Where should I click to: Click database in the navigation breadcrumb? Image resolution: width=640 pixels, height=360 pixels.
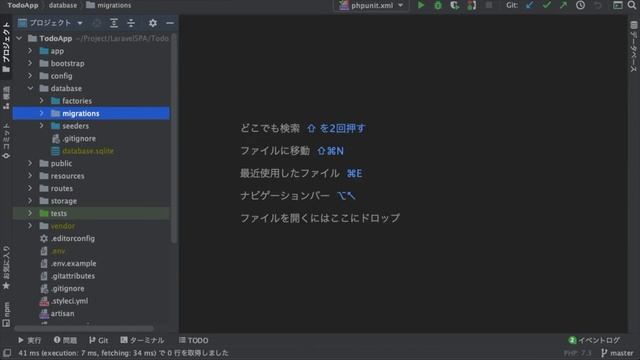coord(63,5)
